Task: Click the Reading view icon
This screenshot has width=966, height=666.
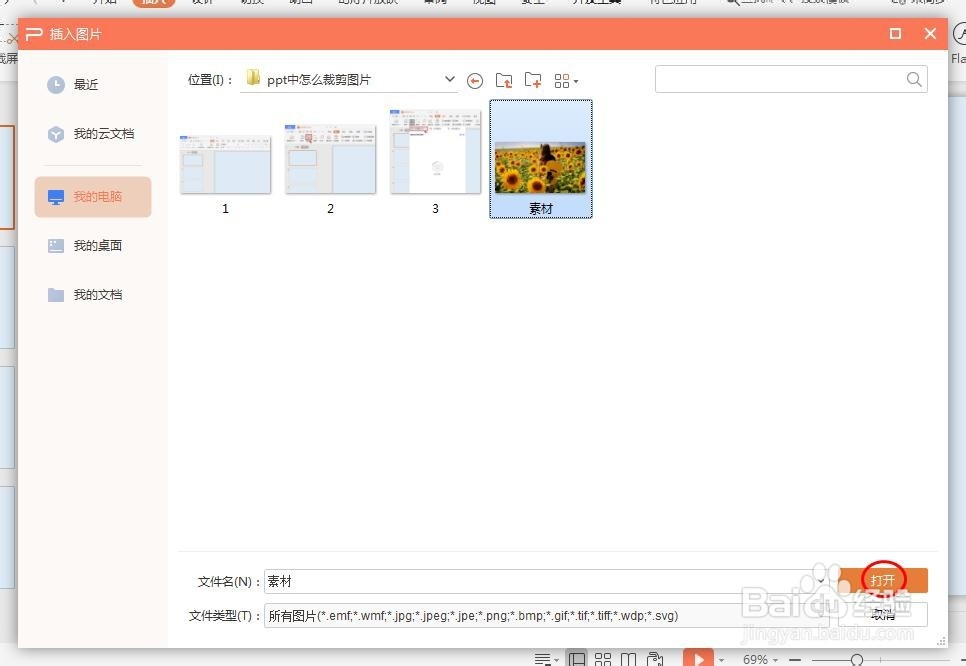Action: [x=629, y=658]
